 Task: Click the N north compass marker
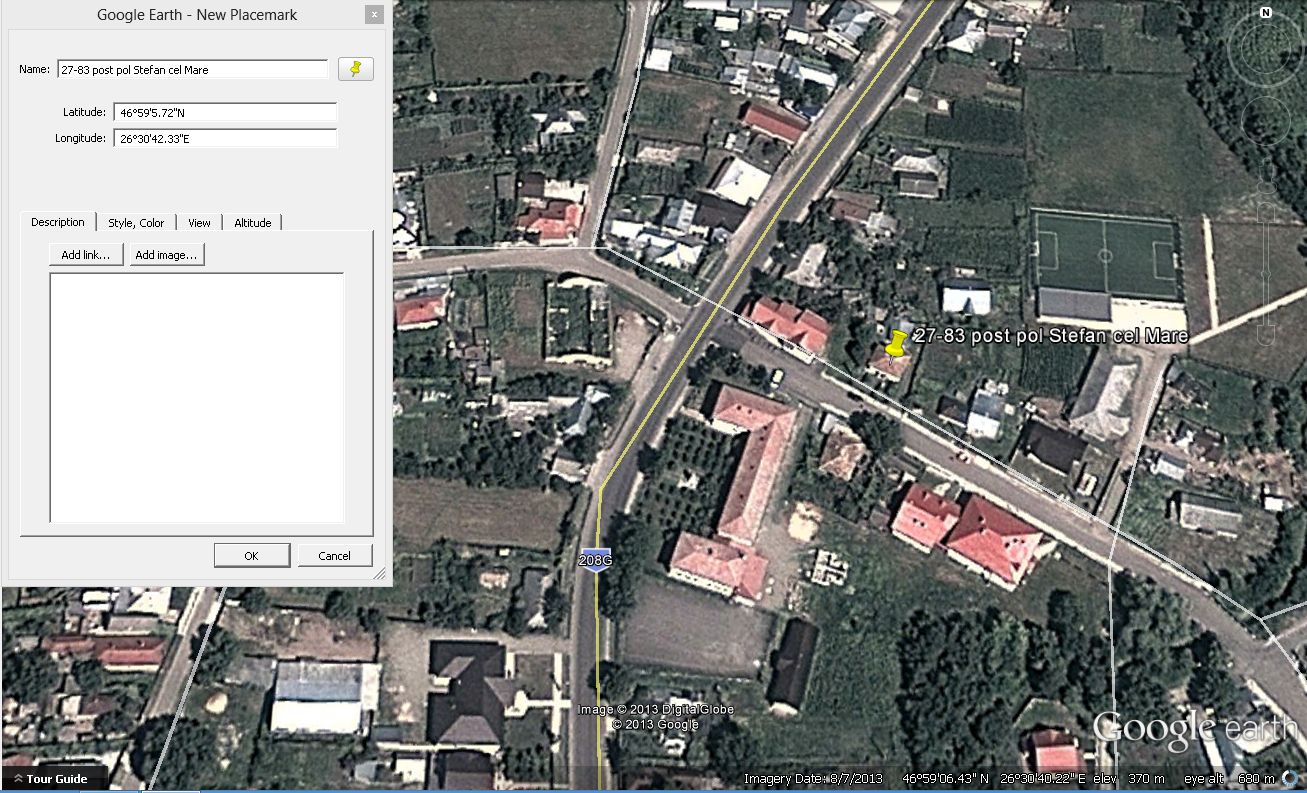tap(1266, 13)
